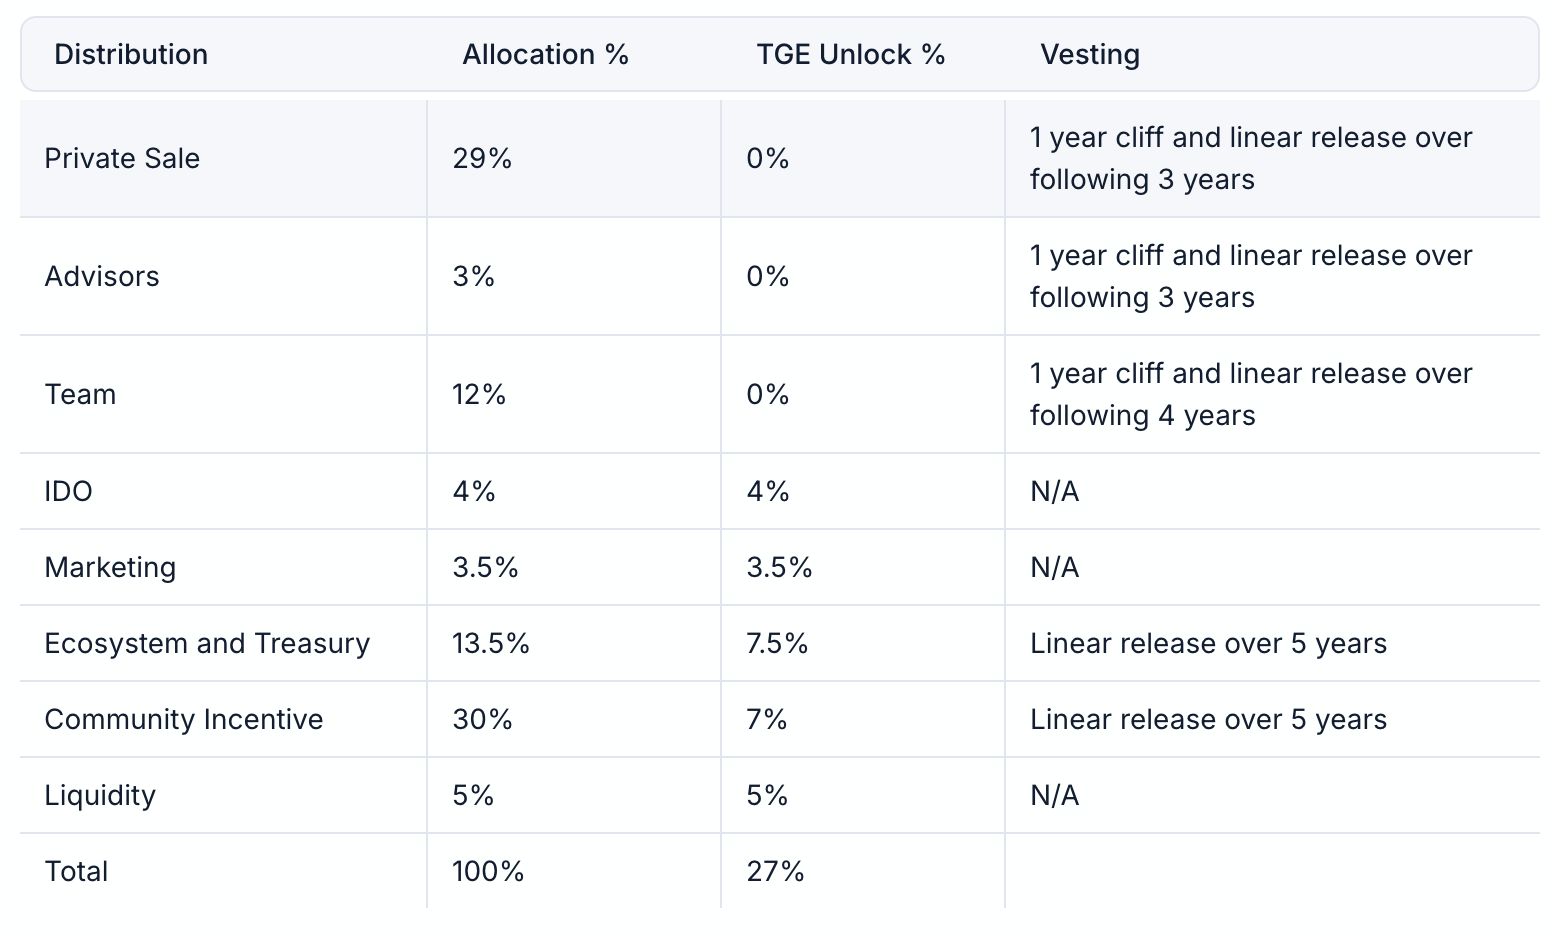Select the 13.5% allocation value

click(x=491, y=644)
